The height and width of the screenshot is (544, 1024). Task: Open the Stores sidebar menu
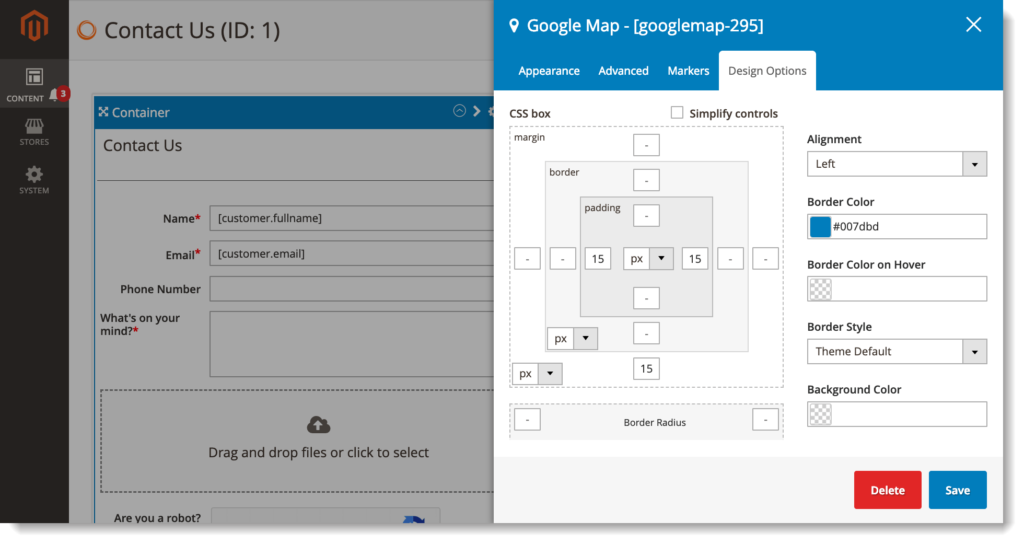pyautogui.click(x=34, y=132)
